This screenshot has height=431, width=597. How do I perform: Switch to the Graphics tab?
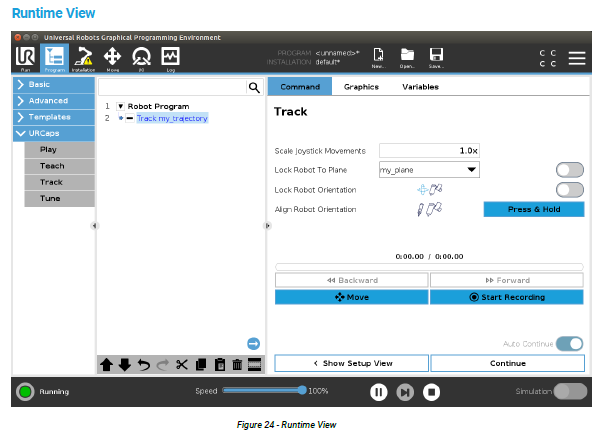361,87
